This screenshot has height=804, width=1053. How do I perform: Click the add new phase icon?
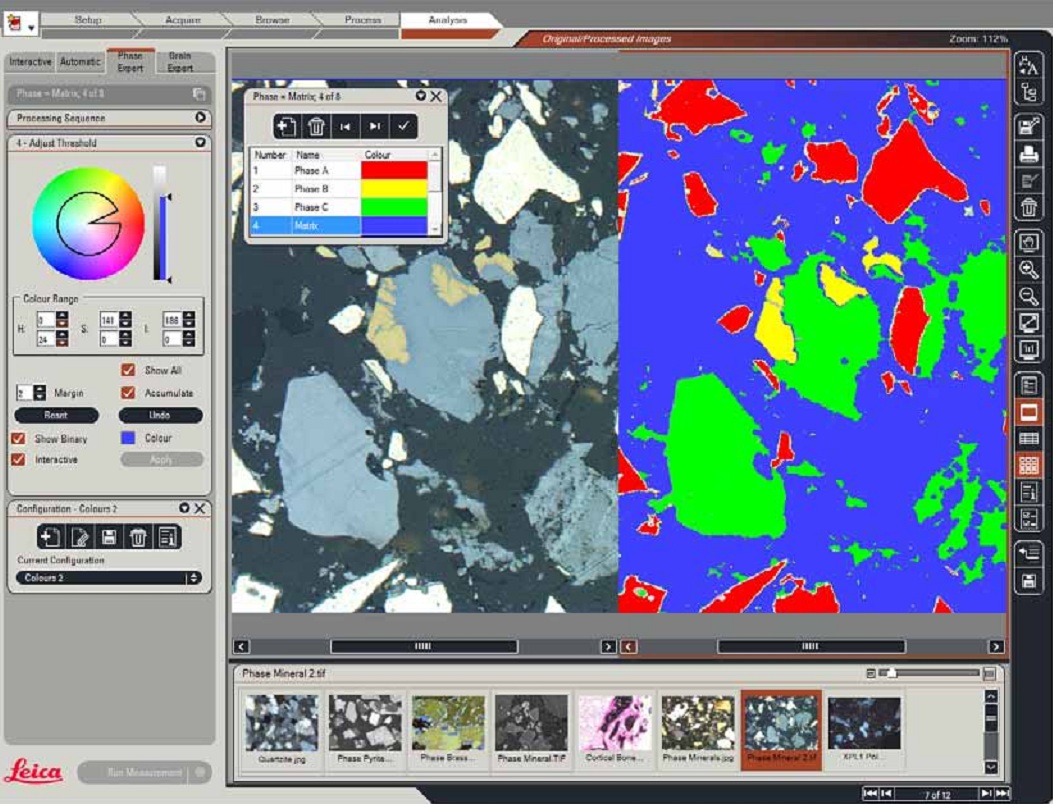pyautogui.click(x=287, y=127)
